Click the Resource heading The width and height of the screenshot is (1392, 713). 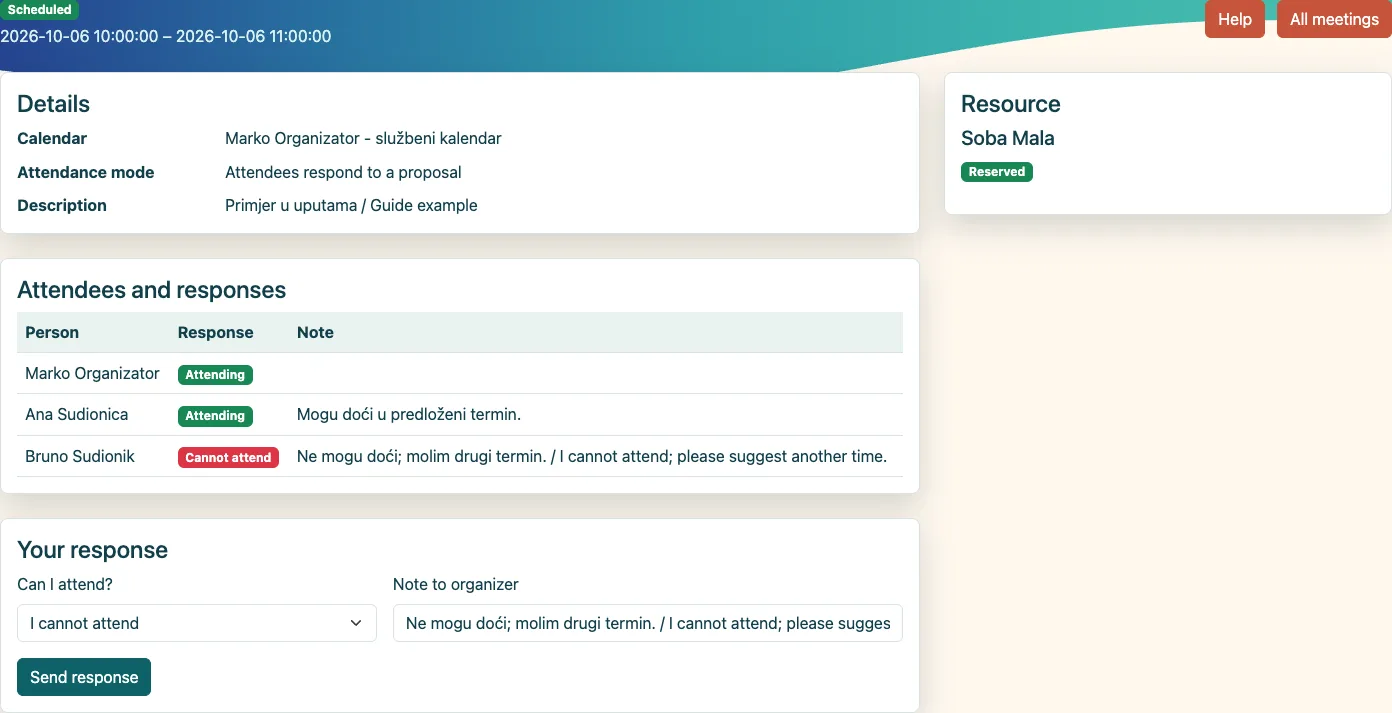[1011, 104]
